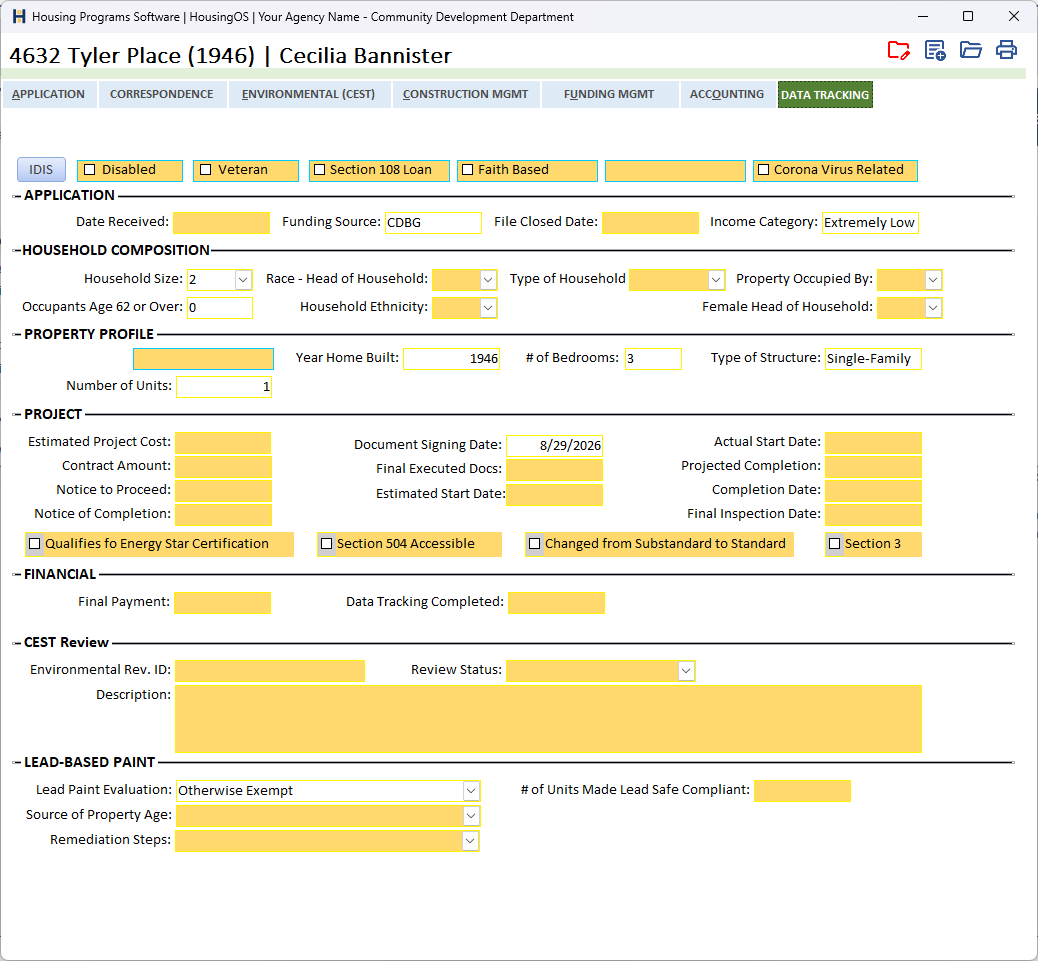Click the Estimated Project Cost field

pyautogui.click(x=223, y=443)
